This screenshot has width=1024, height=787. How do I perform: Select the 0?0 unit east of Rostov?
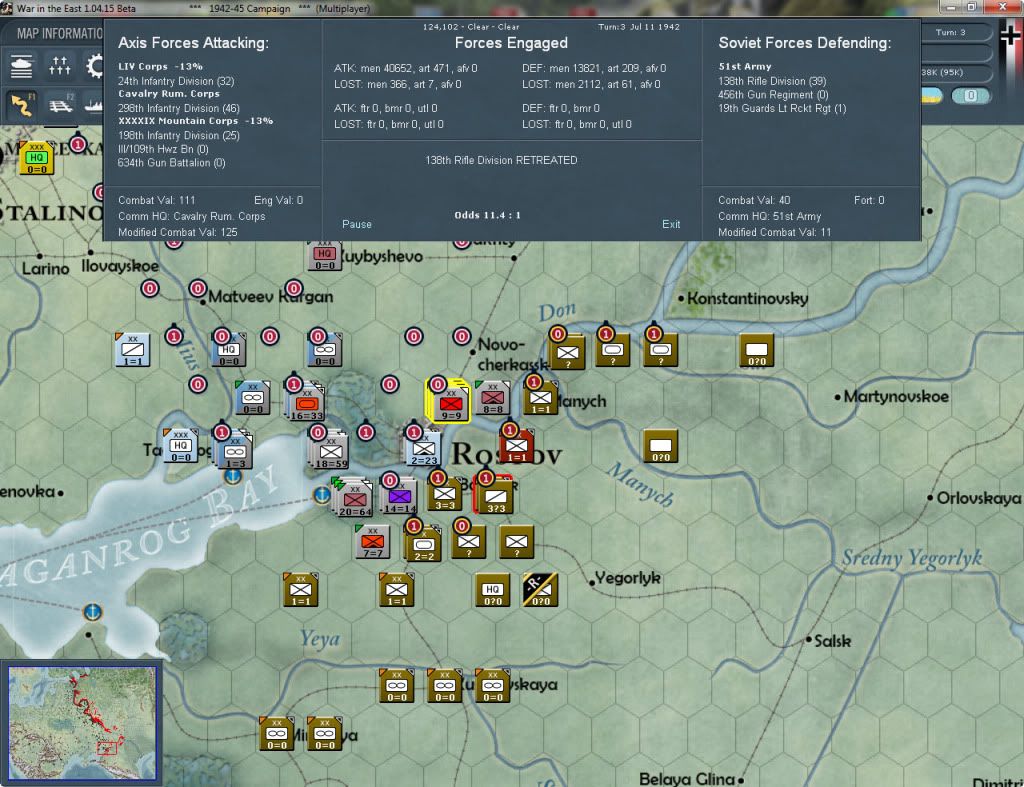[x=660, y=446]
